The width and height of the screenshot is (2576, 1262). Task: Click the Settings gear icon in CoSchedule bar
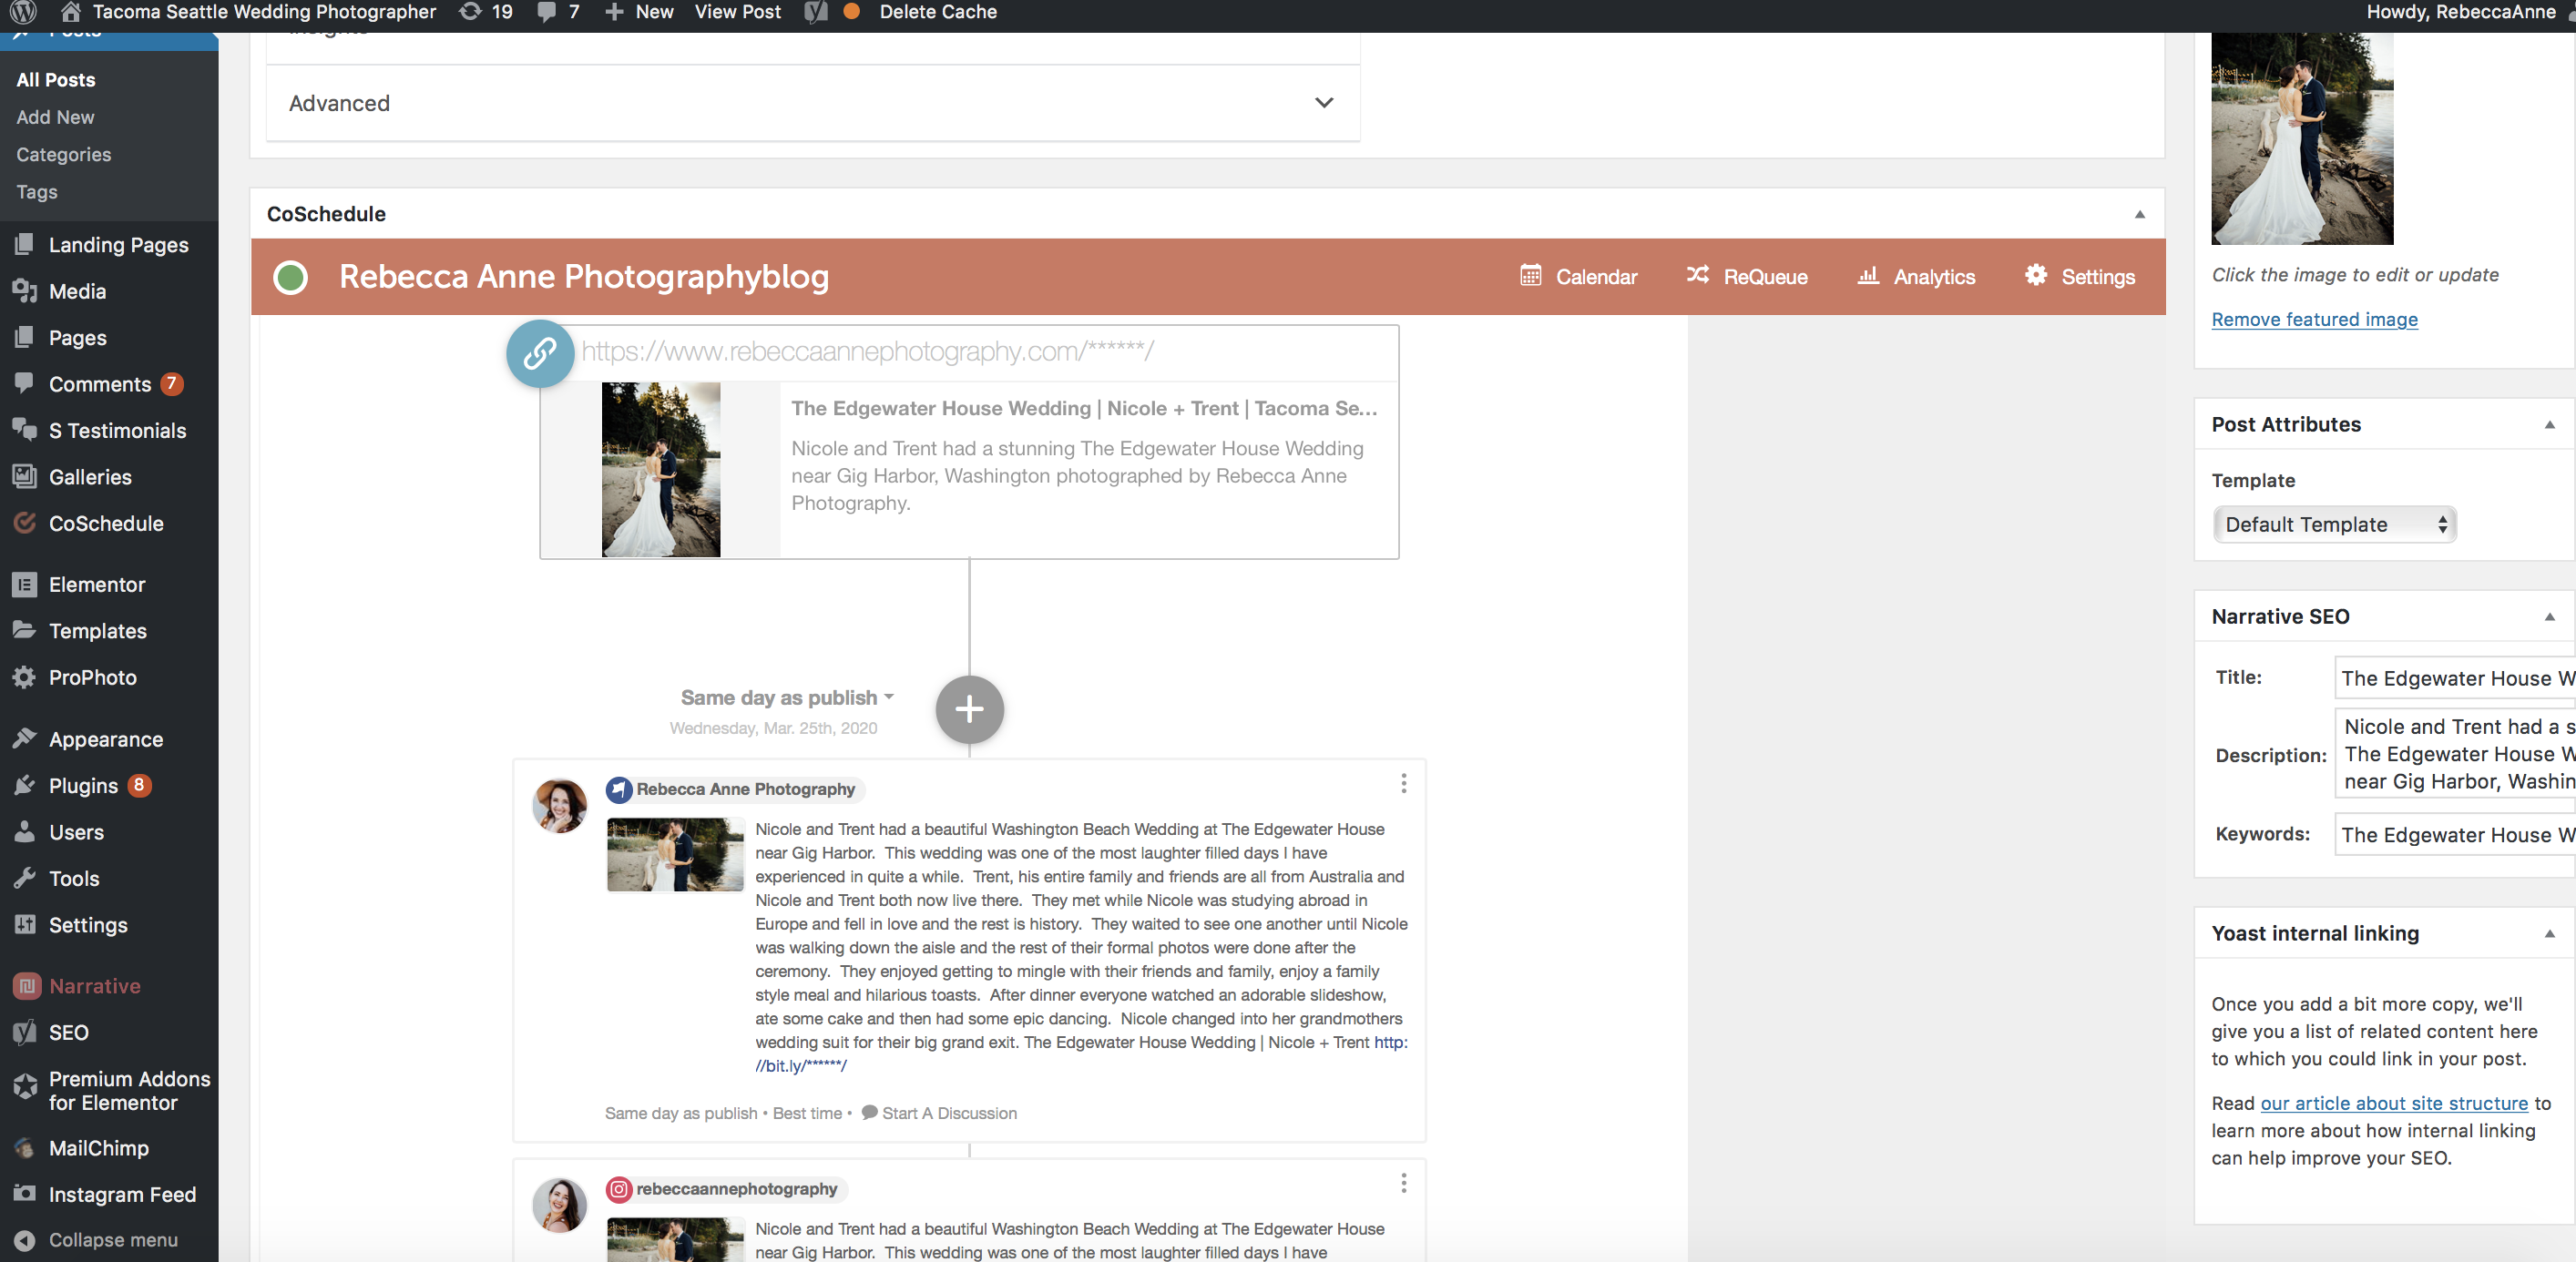(2035, 275)
